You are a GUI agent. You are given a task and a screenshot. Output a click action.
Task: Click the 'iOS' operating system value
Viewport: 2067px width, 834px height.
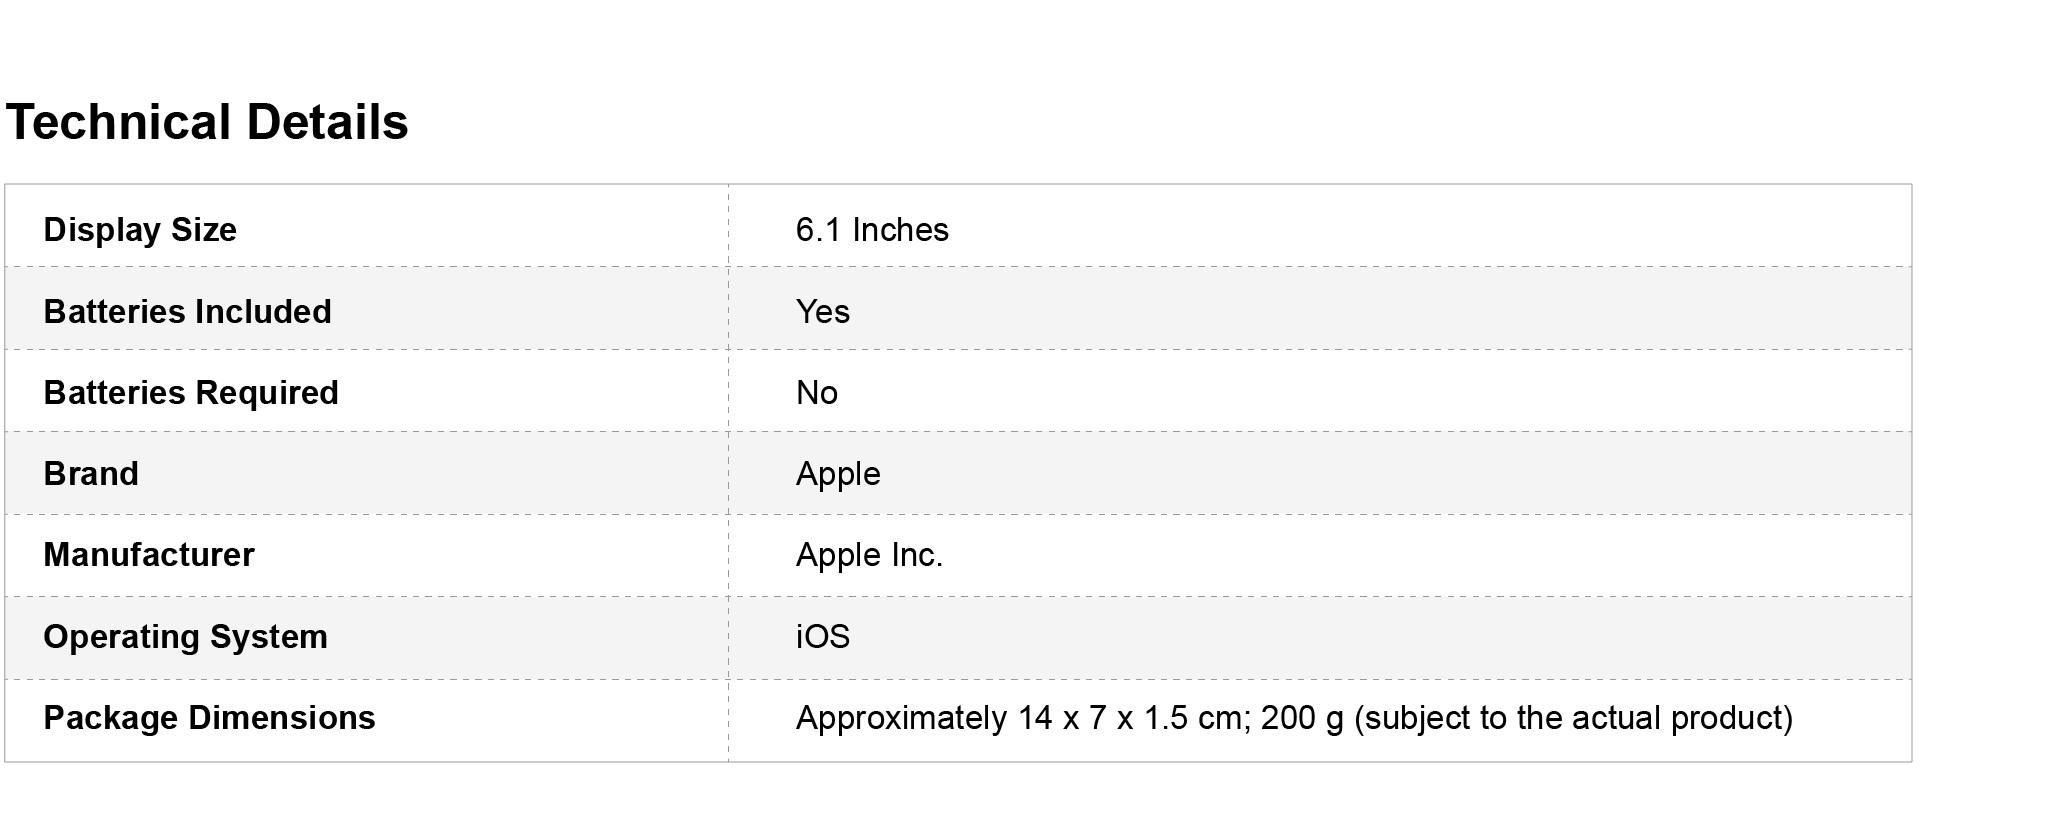point(822,637)
